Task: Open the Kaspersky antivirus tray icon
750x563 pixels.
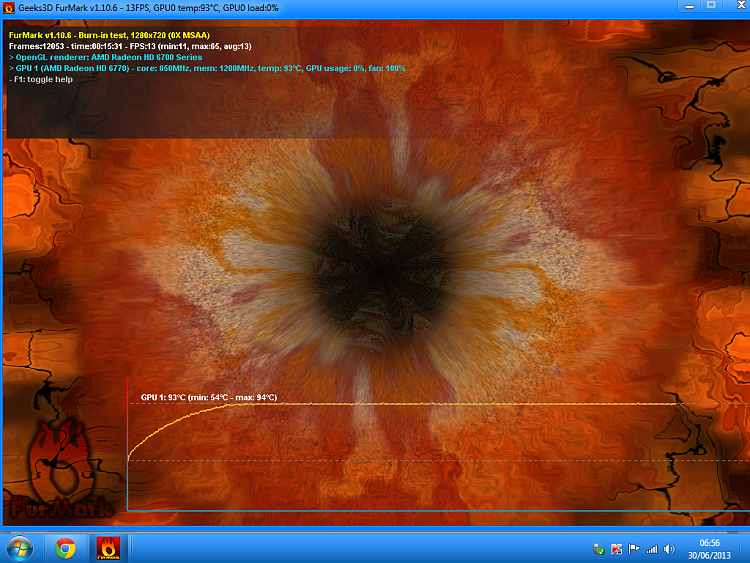Action: pos(616,549)
